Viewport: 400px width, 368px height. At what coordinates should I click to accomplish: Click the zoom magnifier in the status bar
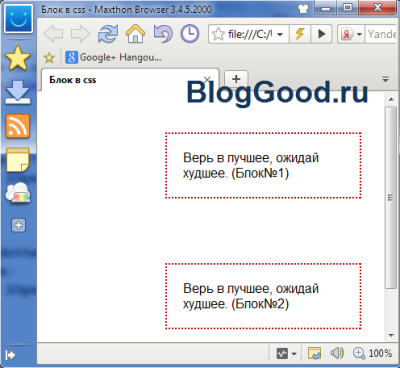[359, 353]
